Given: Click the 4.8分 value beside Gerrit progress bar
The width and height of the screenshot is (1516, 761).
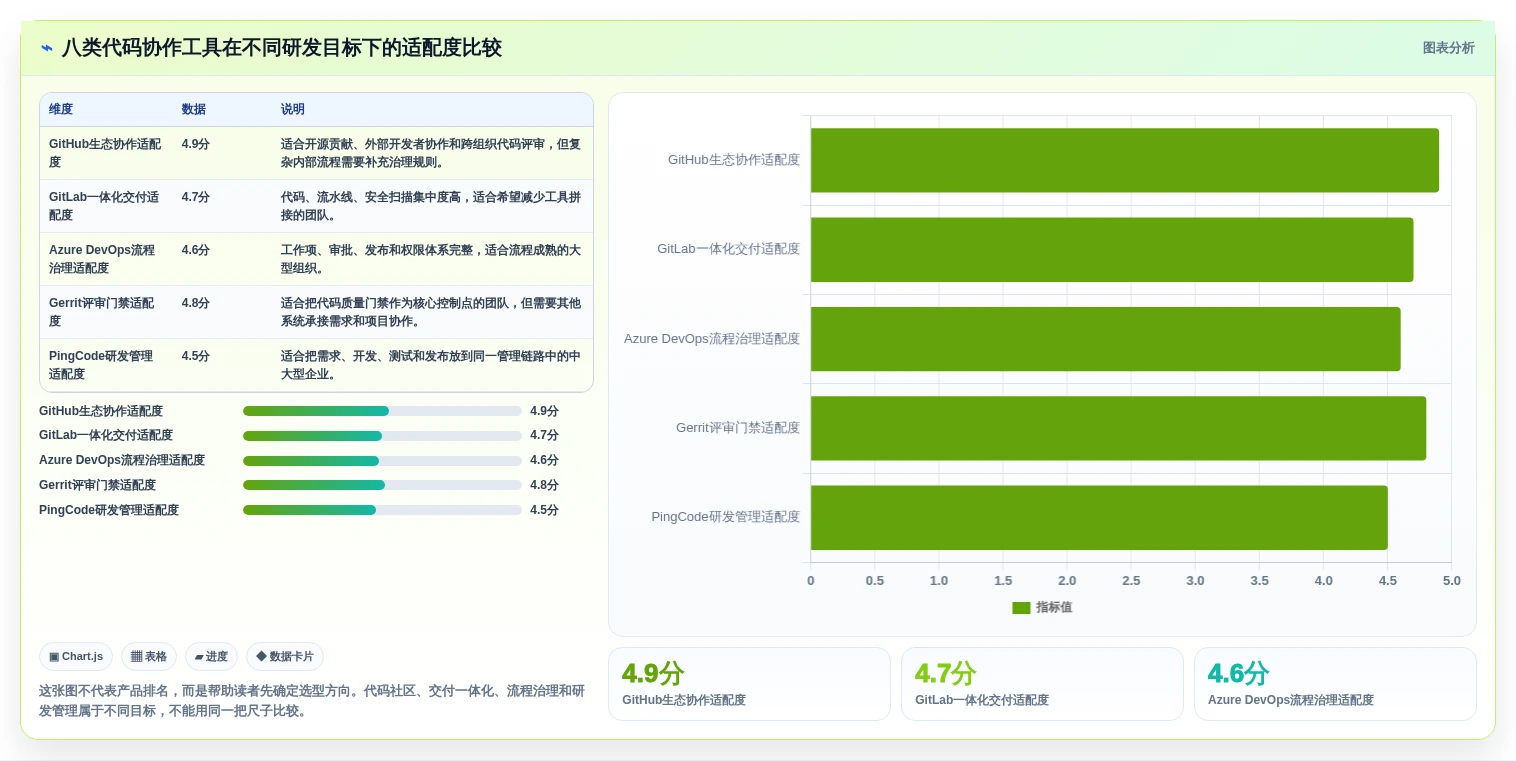Looking at the screenshot, I should point(544,485).
